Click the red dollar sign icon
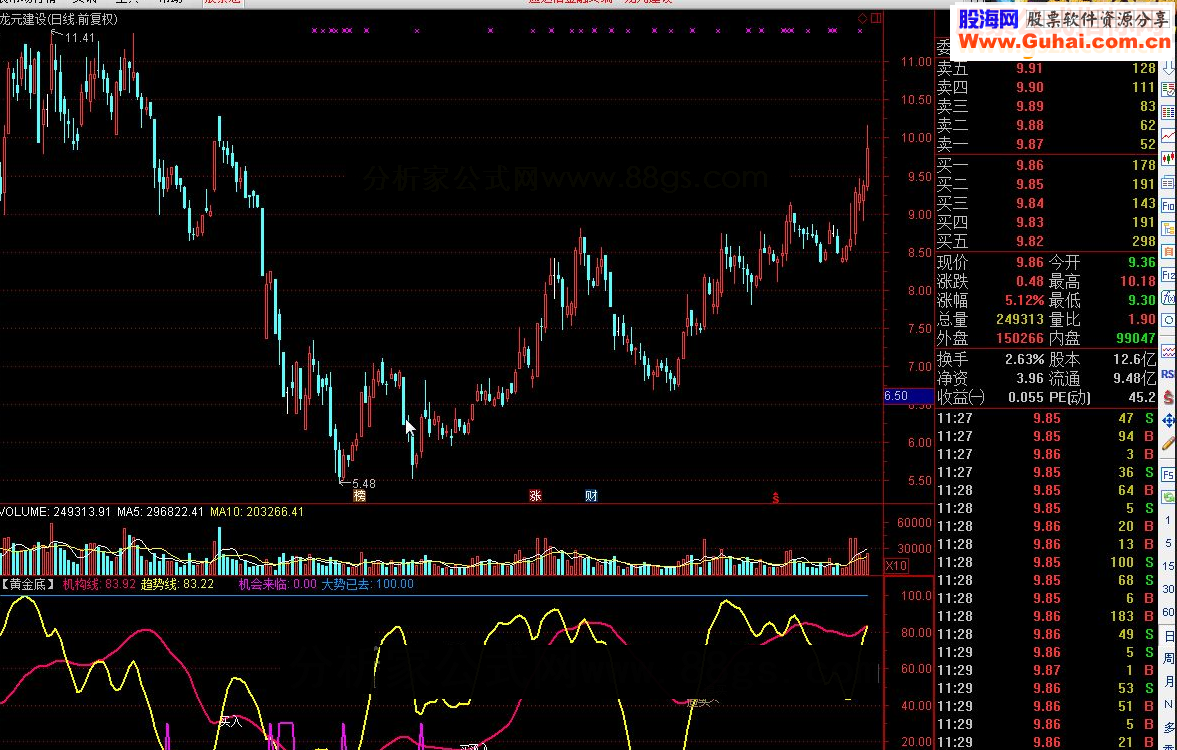This screenshot has height=750, width=1177. (1168, 397)
